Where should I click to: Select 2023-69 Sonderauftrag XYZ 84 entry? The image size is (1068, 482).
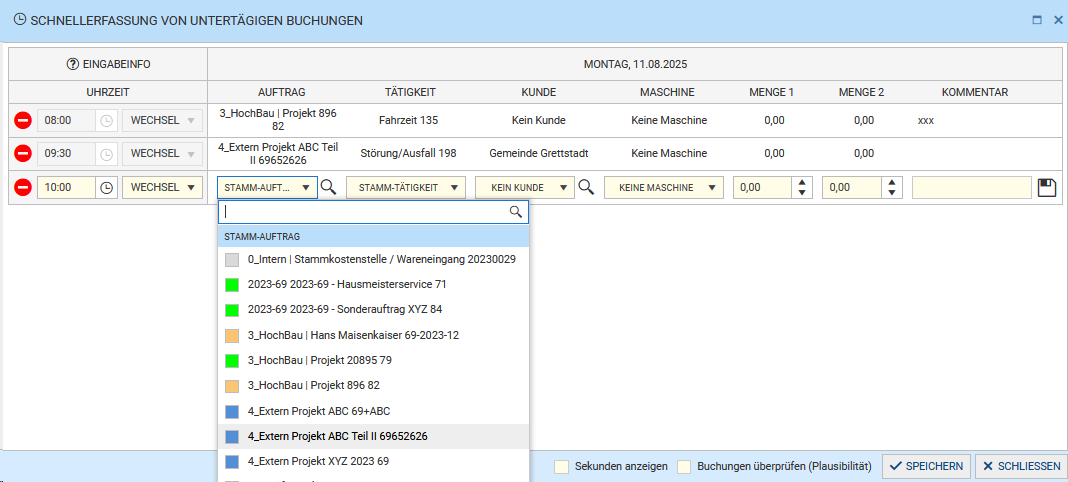373,309
